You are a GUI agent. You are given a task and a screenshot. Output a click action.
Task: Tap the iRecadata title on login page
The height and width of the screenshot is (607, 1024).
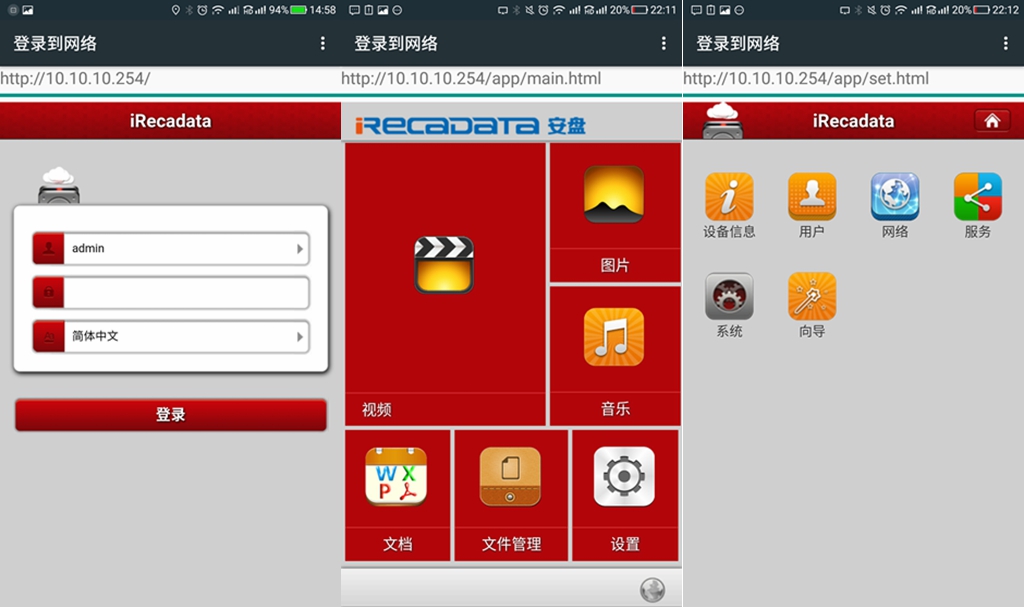click(x=170, y=121)
